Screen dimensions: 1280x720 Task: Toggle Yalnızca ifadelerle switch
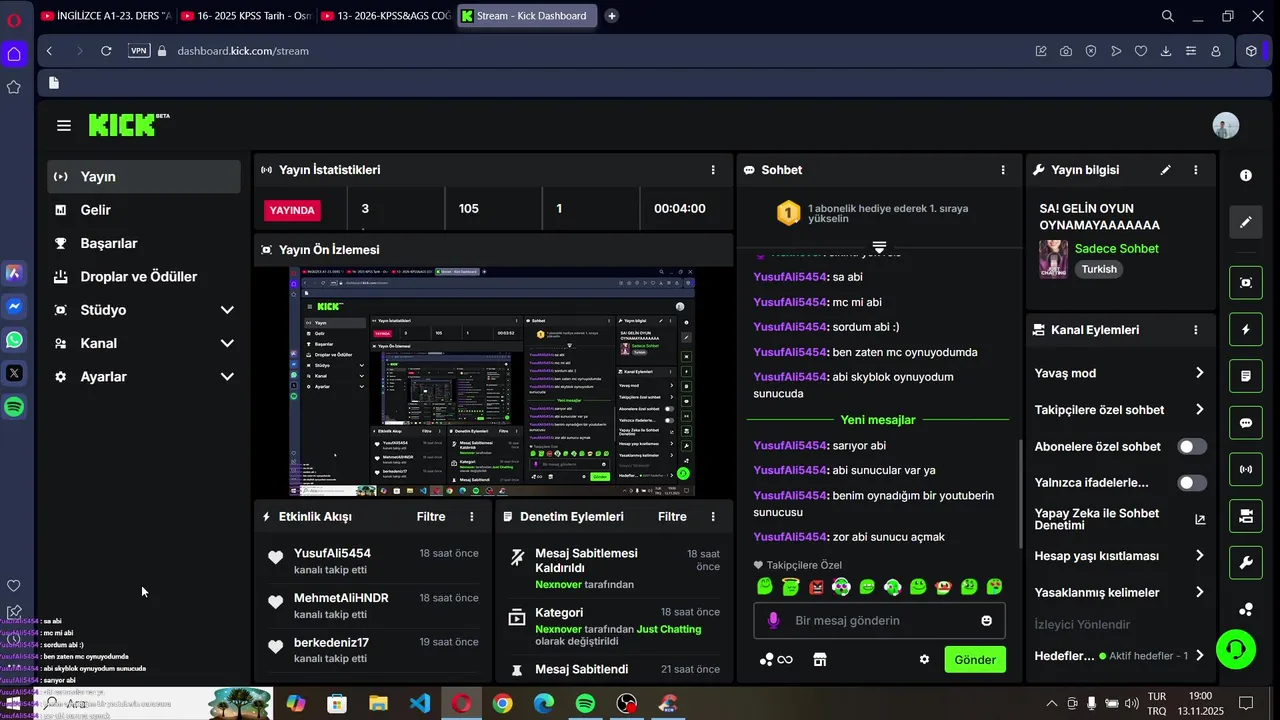pos(1192,483)
